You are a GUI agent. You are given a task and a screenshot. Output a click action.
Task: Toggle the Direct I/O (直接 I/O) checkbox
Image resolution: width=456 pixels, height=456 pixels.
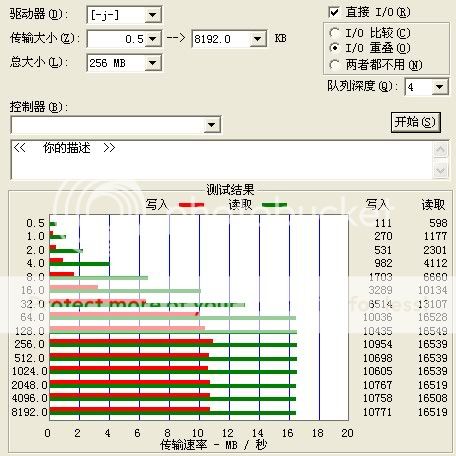pos(334,13)
